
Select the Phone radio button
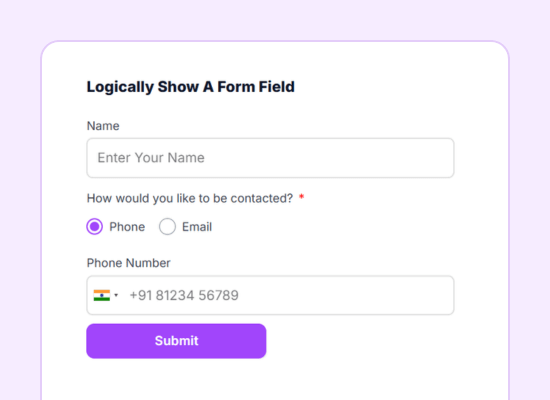coord(95,227)
